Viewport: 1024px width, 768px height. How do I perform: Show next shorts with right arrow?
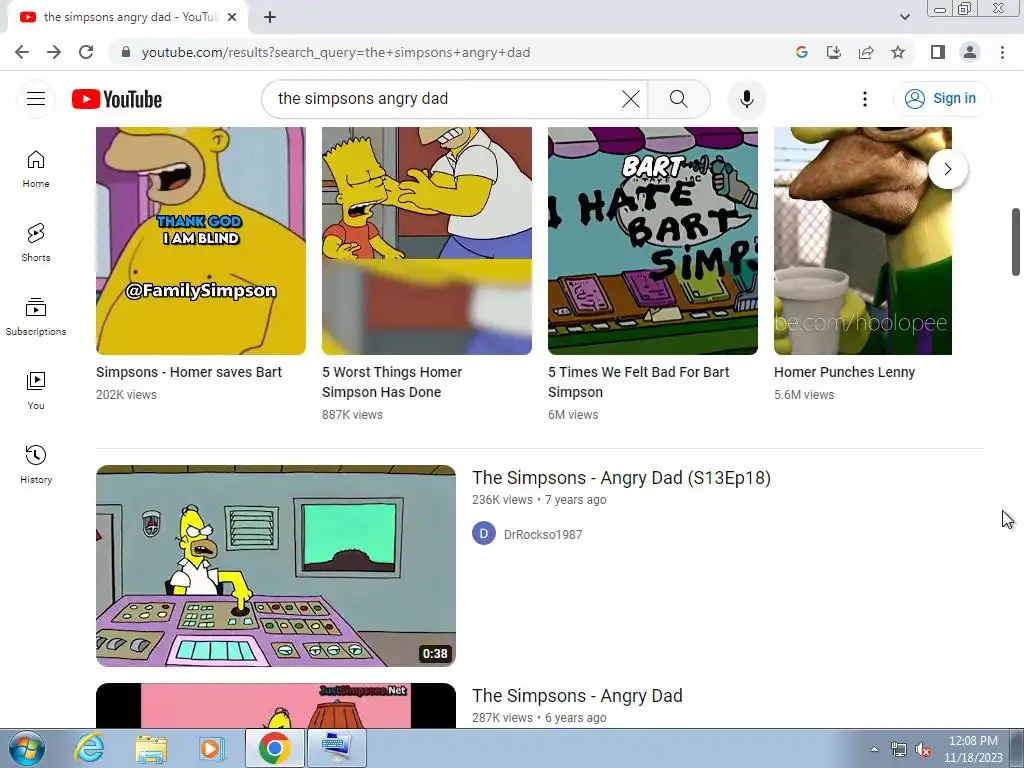tap(948, 169)
